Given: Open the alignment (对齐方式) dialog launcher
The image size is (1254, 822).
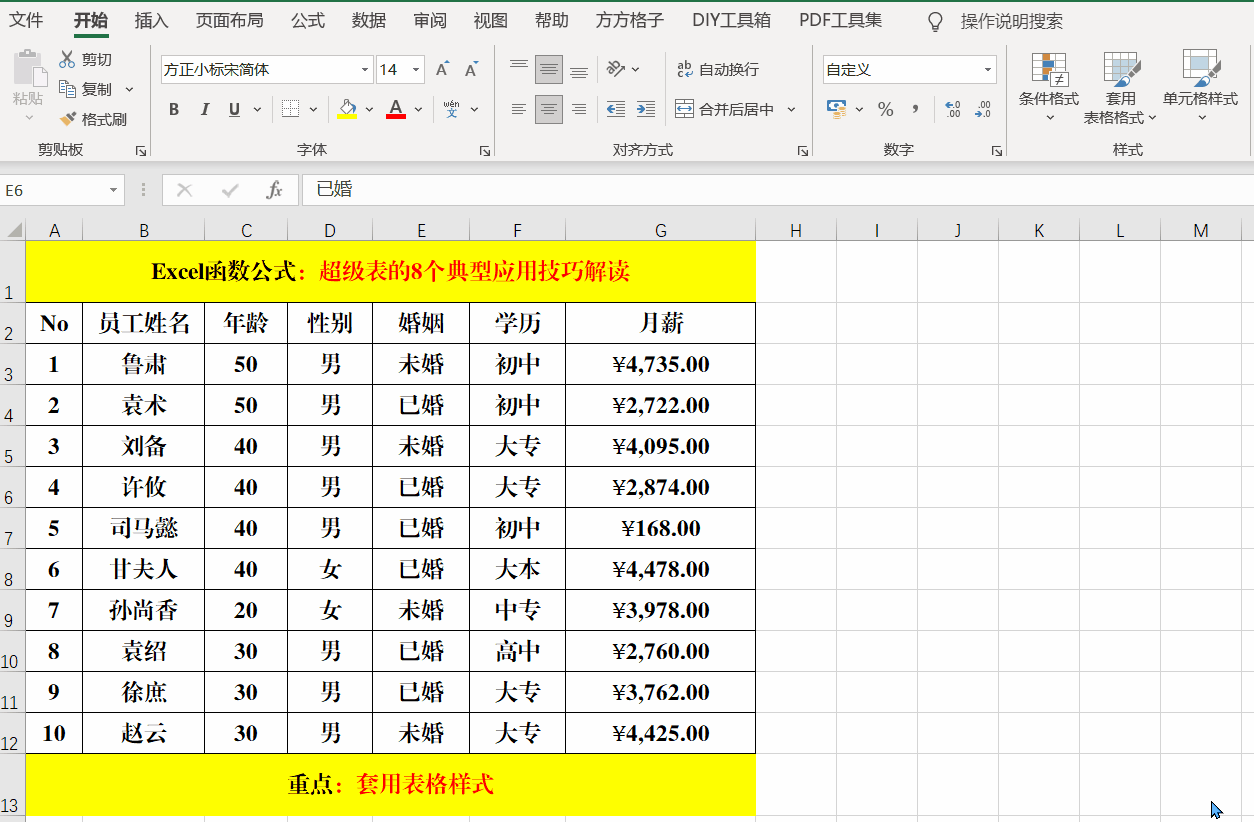Looking at the screenshot, I should coord(803,151).
